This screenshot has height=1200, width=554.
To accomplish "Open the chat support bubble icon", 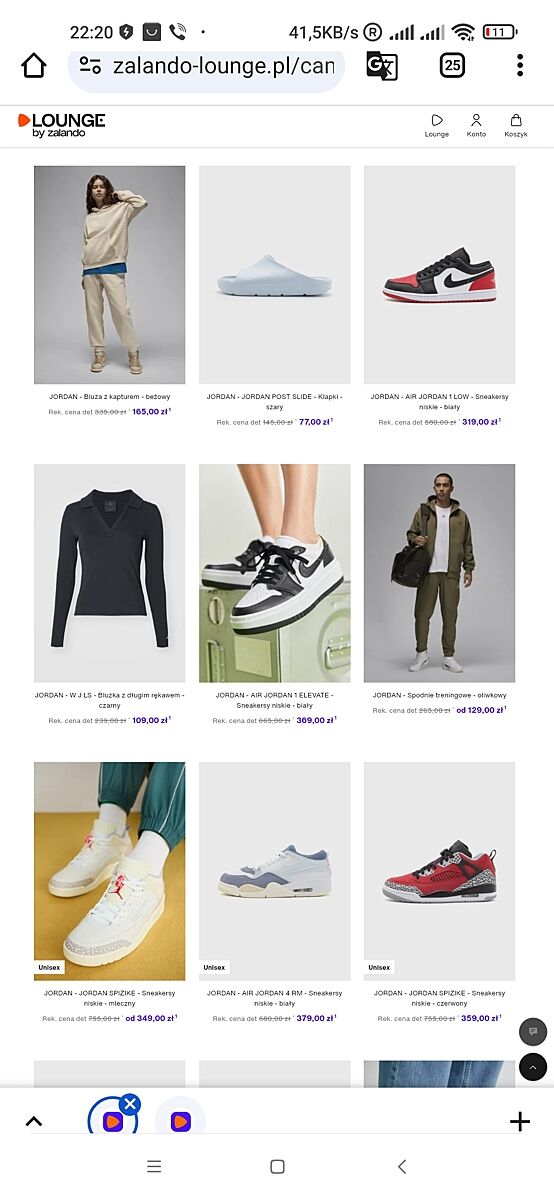I will [x=533, y=1031].
